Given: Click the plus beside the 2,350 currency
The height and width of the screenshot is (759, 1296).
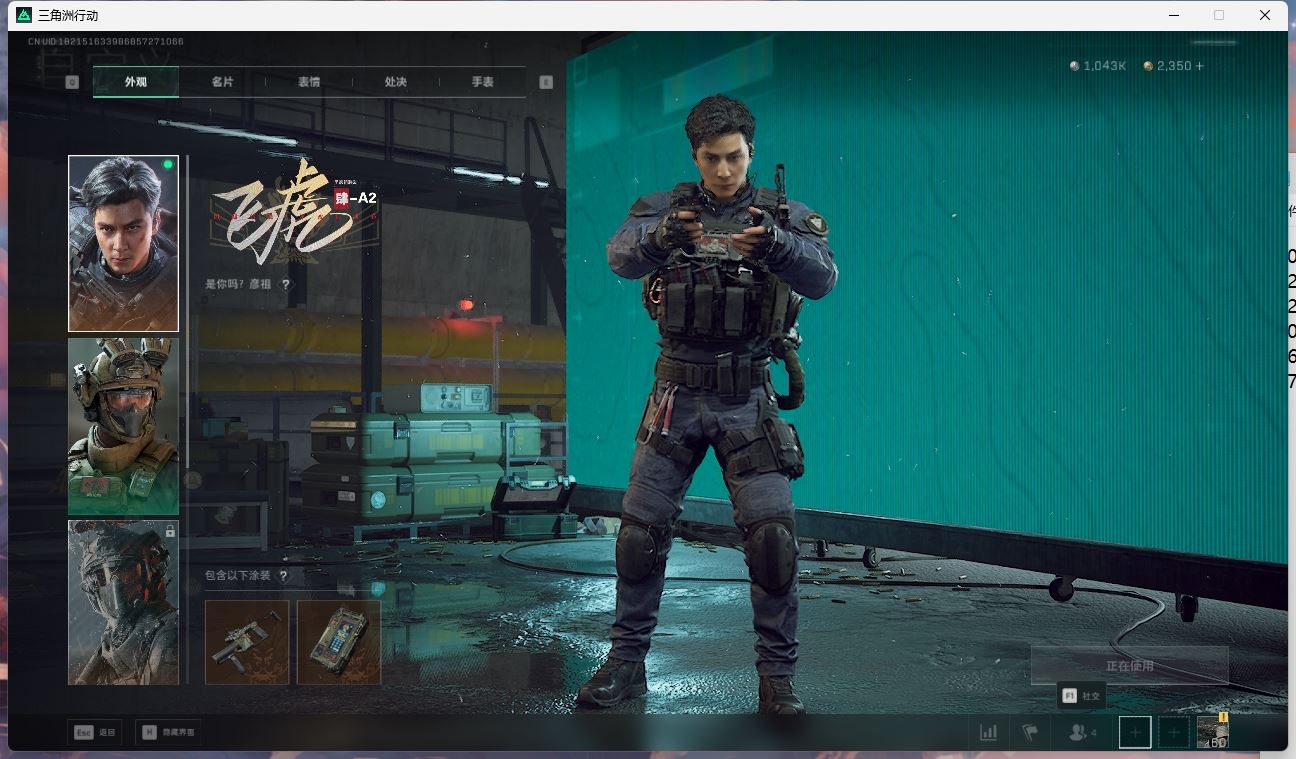Looking at the screenshot, I should (1200, 66).
